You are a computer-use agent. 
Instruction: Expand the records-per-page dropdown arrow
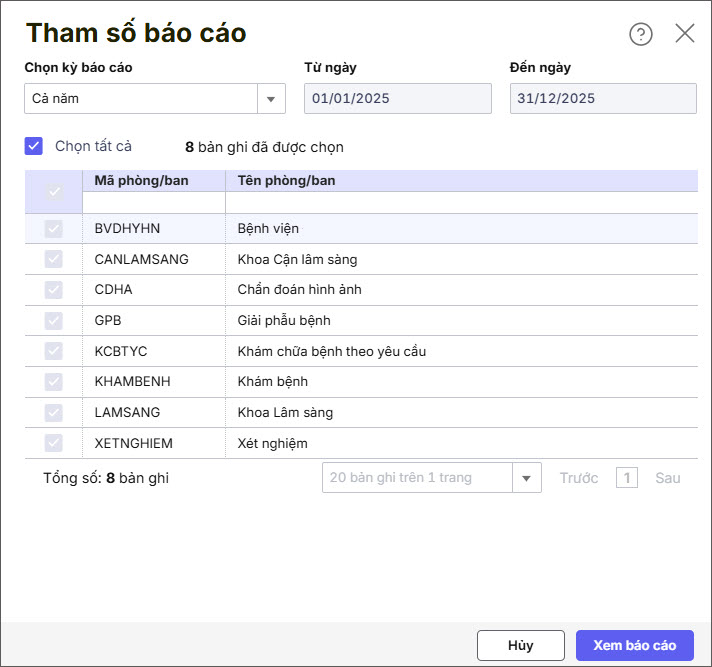click(x=527, y=478)
